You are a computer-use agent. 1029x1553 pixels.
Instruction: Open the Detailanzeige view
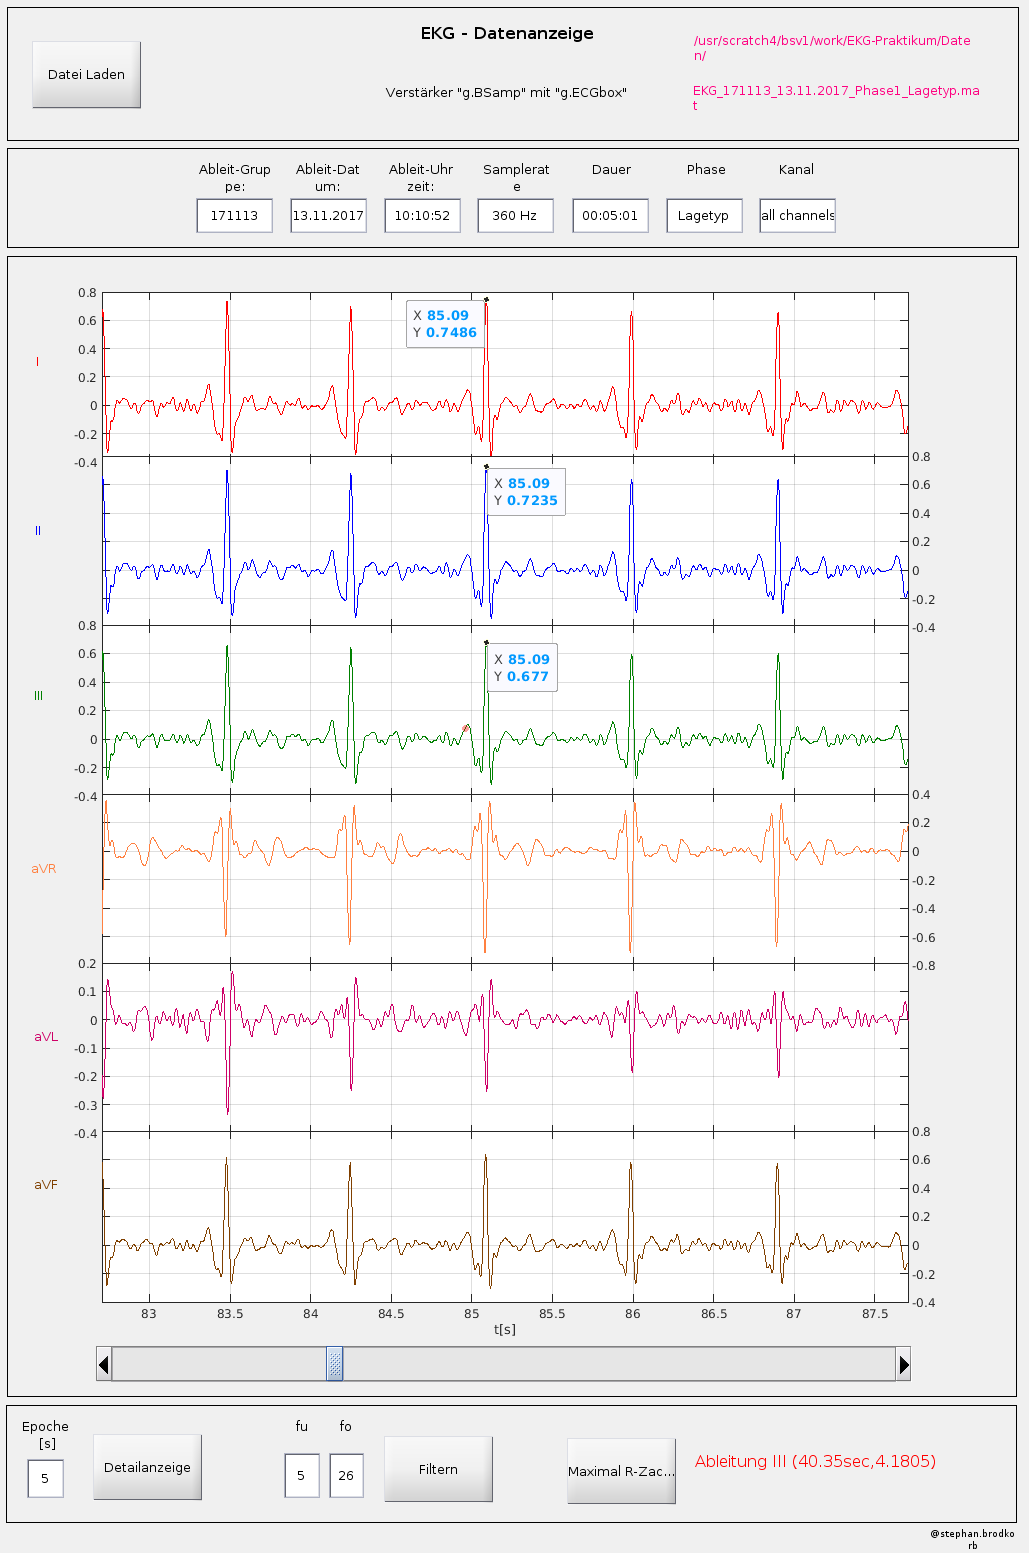(147, 1467)
